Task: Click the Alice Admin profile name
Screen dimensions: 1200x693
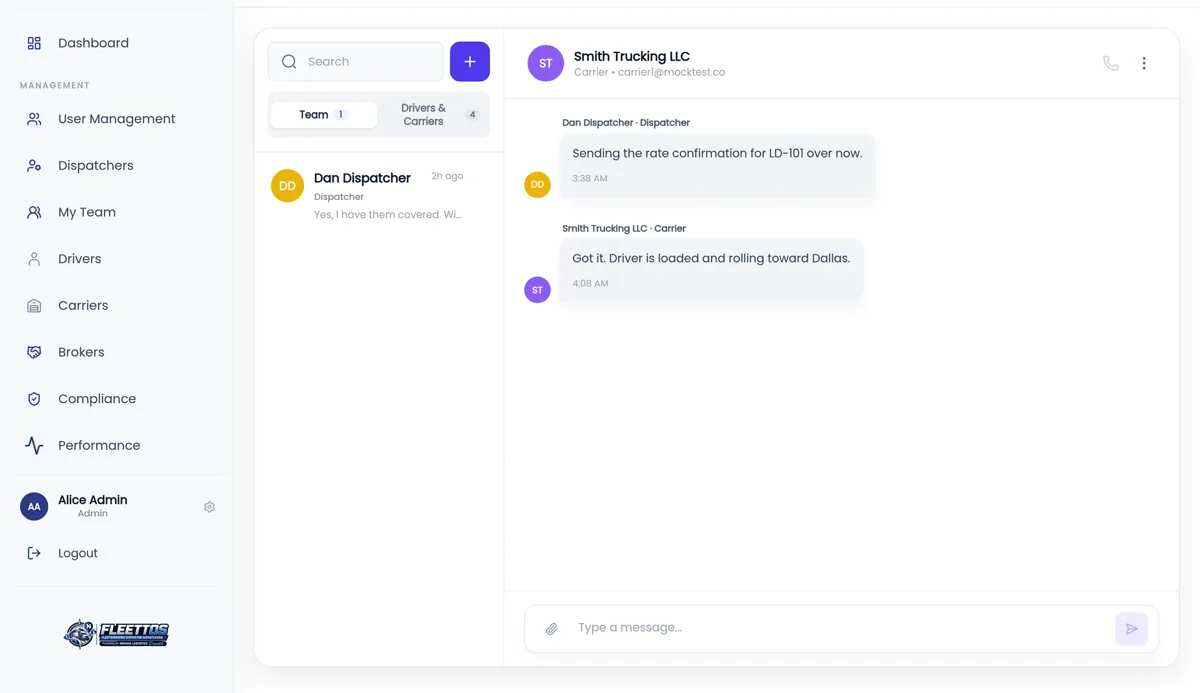Action: 93,500
